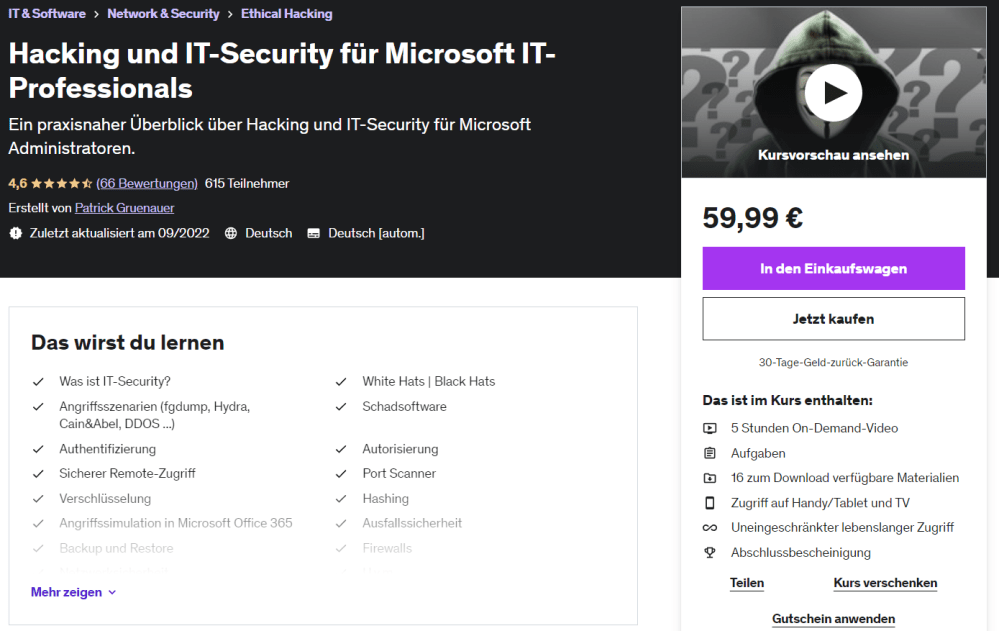The height and width of the screenshot is (631, 999).
Task: Click the closed captions subtitle icon
Action: click(x=314, y=233)
